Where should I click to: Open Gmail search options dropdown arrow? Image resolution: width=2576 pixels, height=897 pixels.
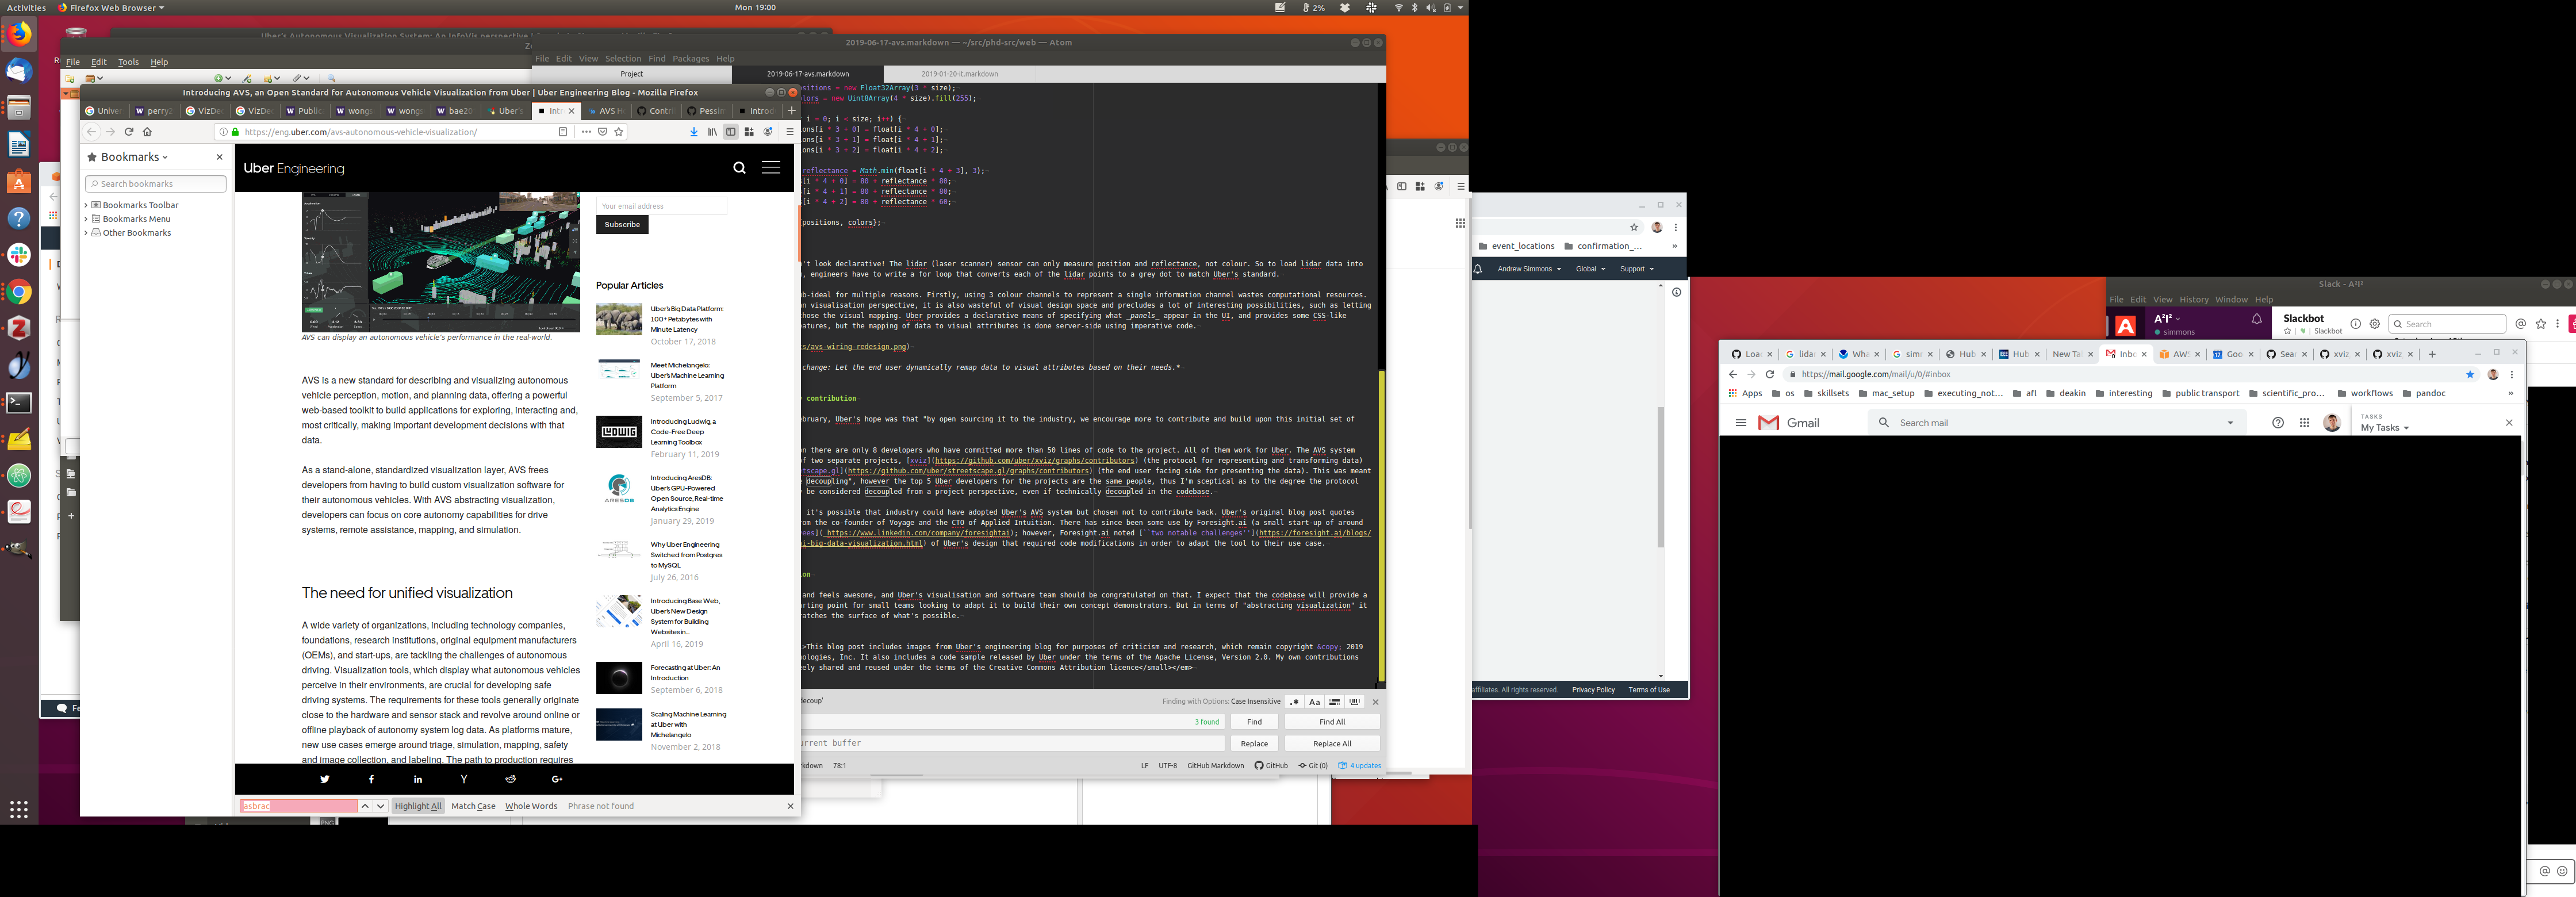click(x=2230, y=423)
